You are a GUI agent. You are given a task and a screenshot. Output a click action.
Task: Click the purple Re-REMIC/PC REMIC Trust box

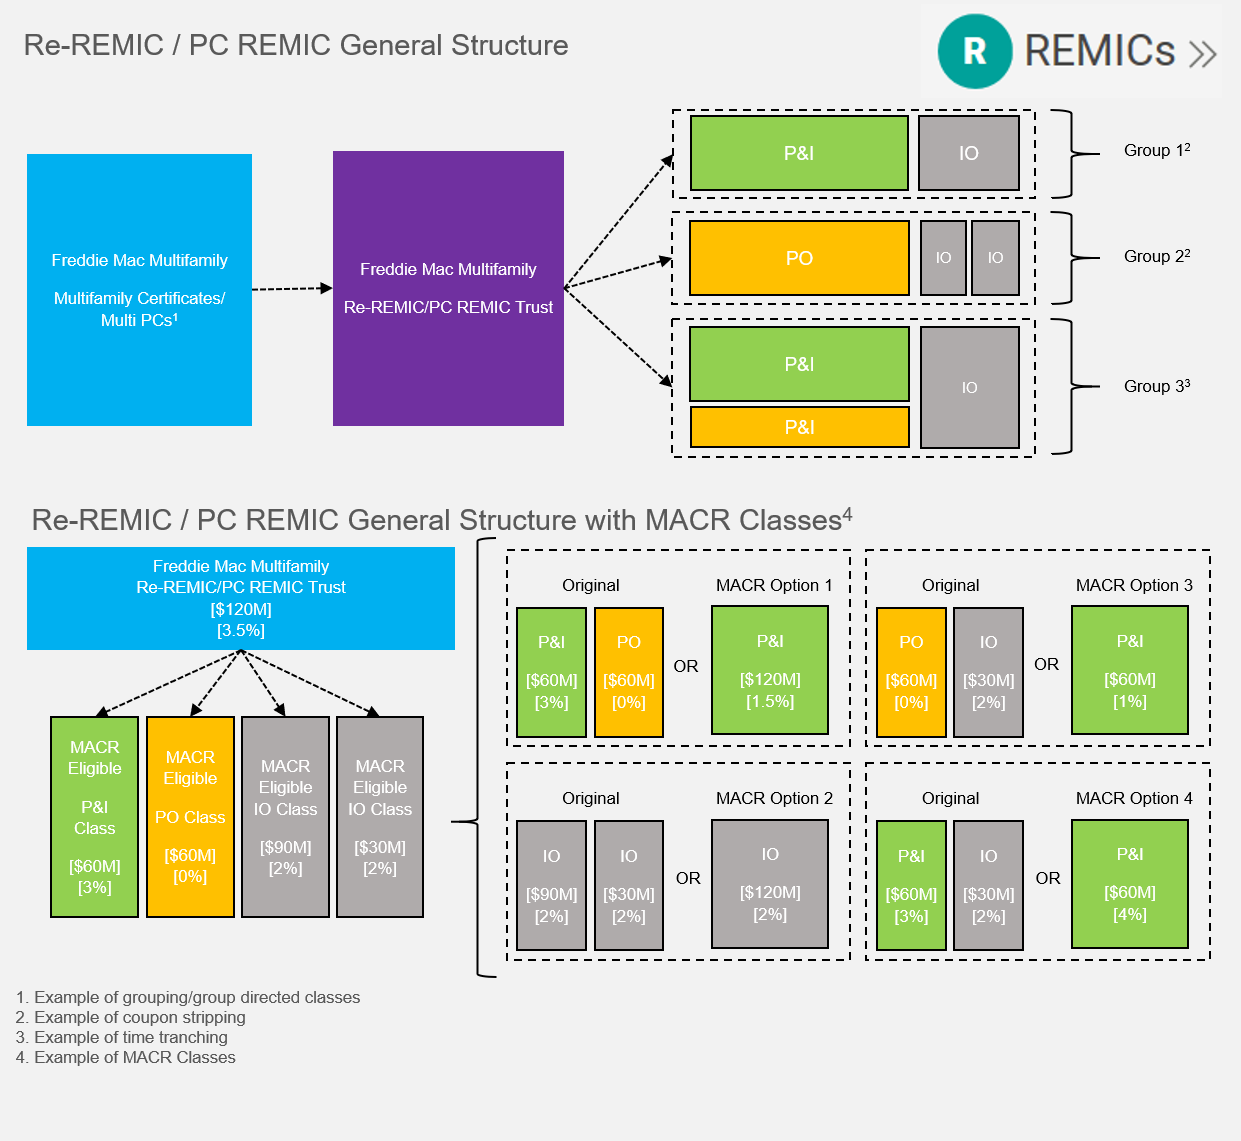click(448, 288)
